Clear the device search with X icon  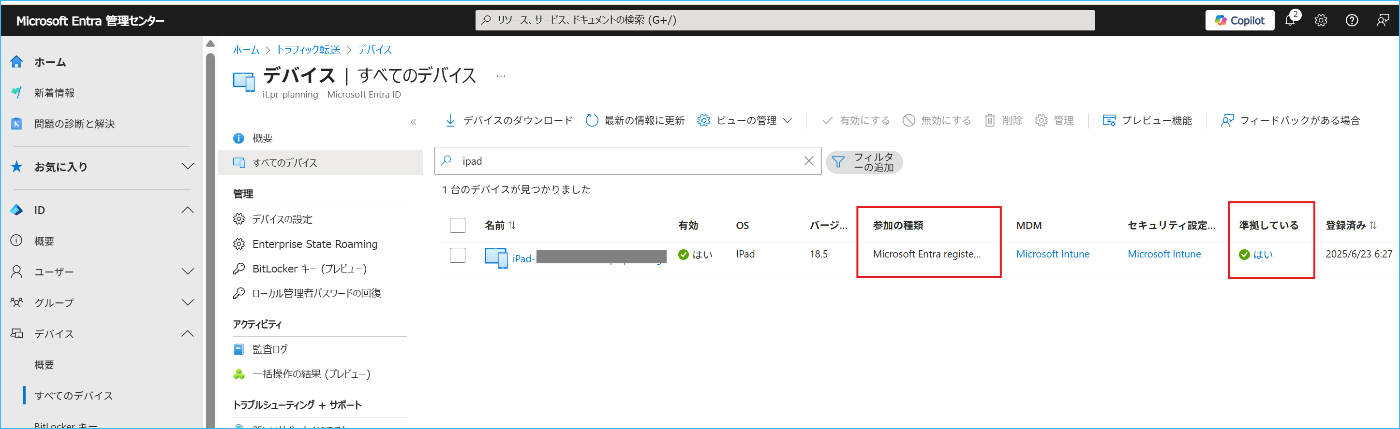(x=809, y=160)
